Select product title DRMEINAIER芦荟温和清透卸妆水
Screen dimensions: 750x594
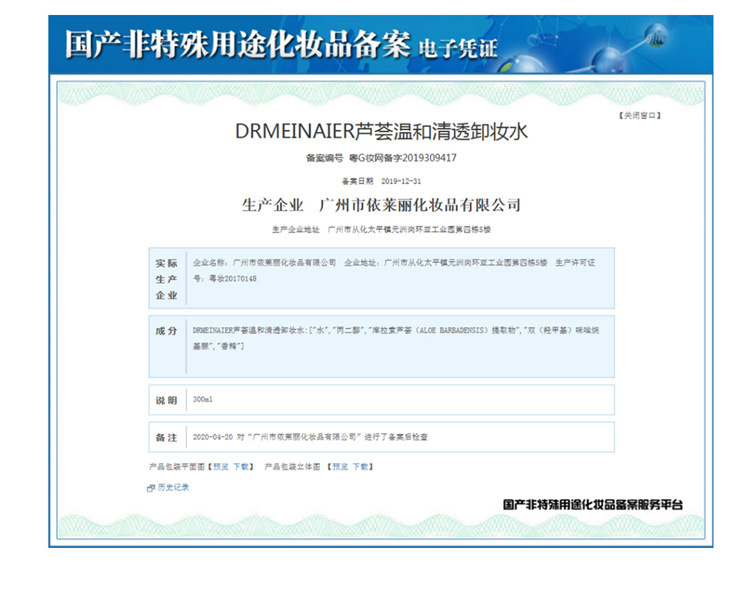click(x=381, y=132)
